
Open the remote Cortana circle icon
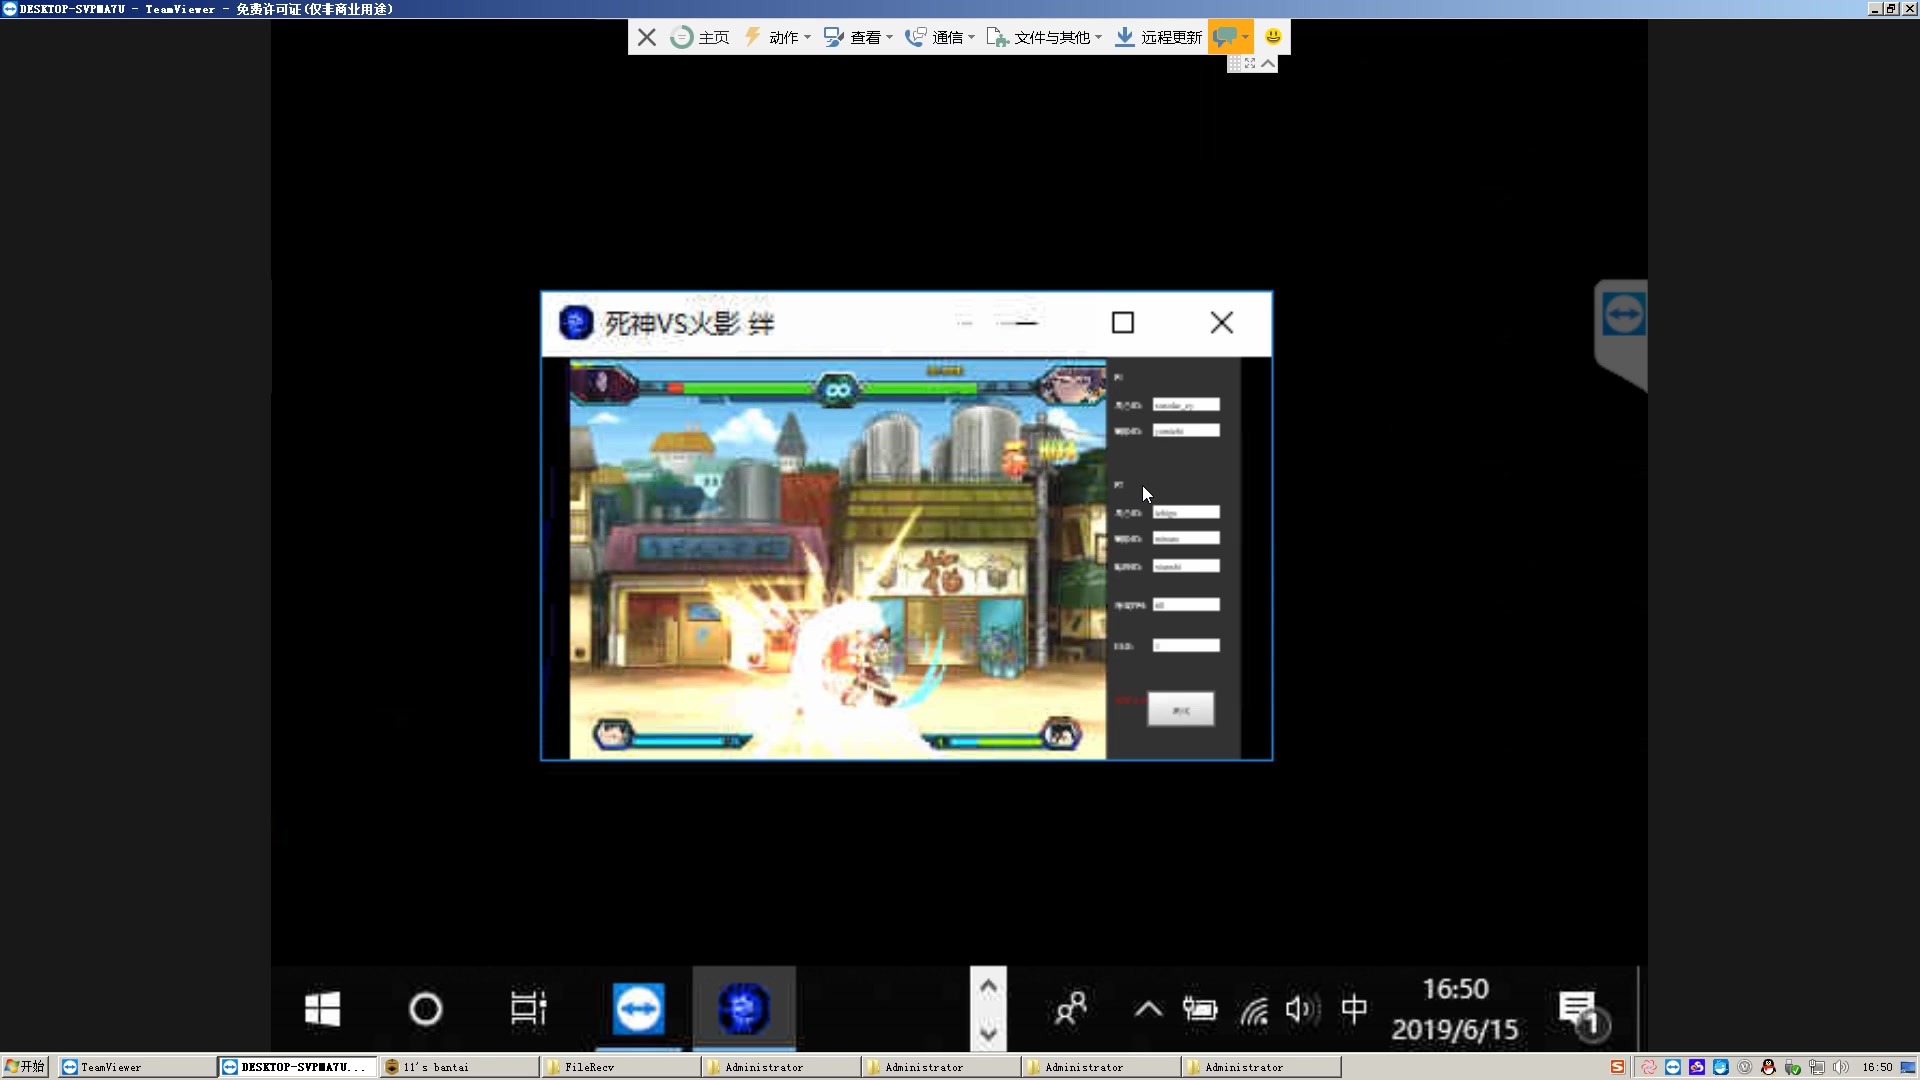(425, 1009)
